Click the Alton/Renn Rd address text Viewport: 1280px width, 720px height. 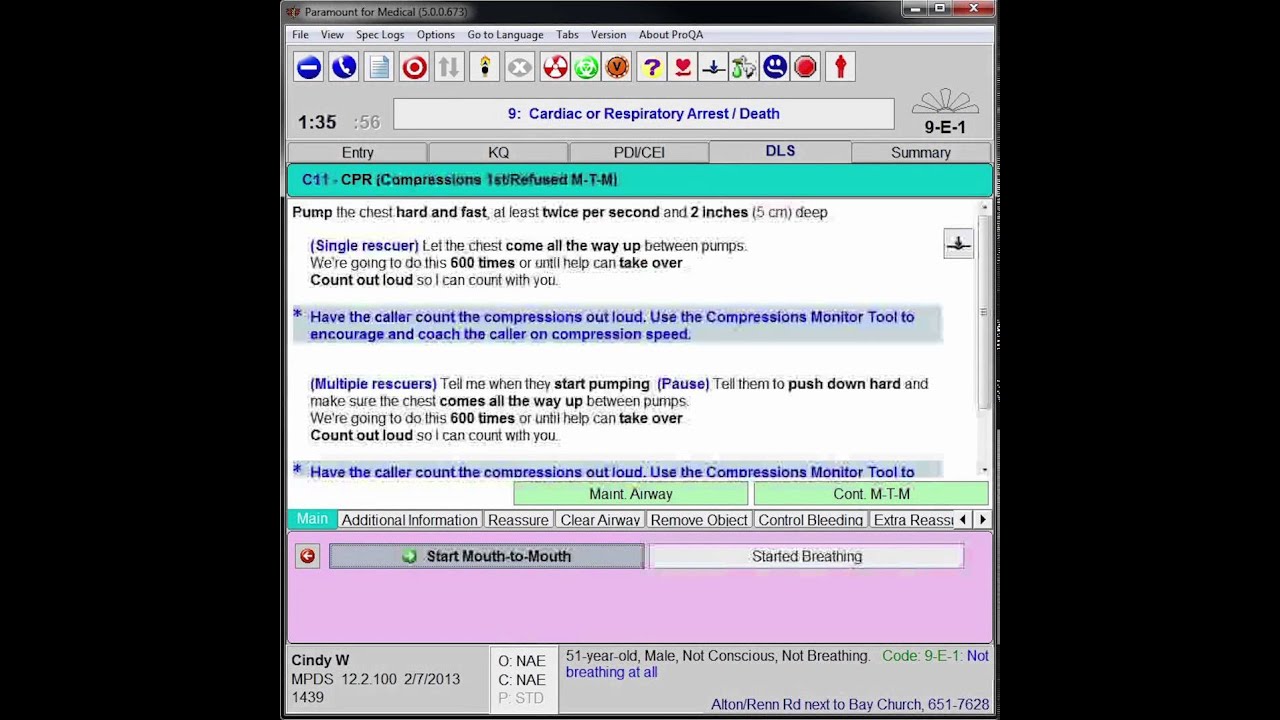tap(850, 704)
